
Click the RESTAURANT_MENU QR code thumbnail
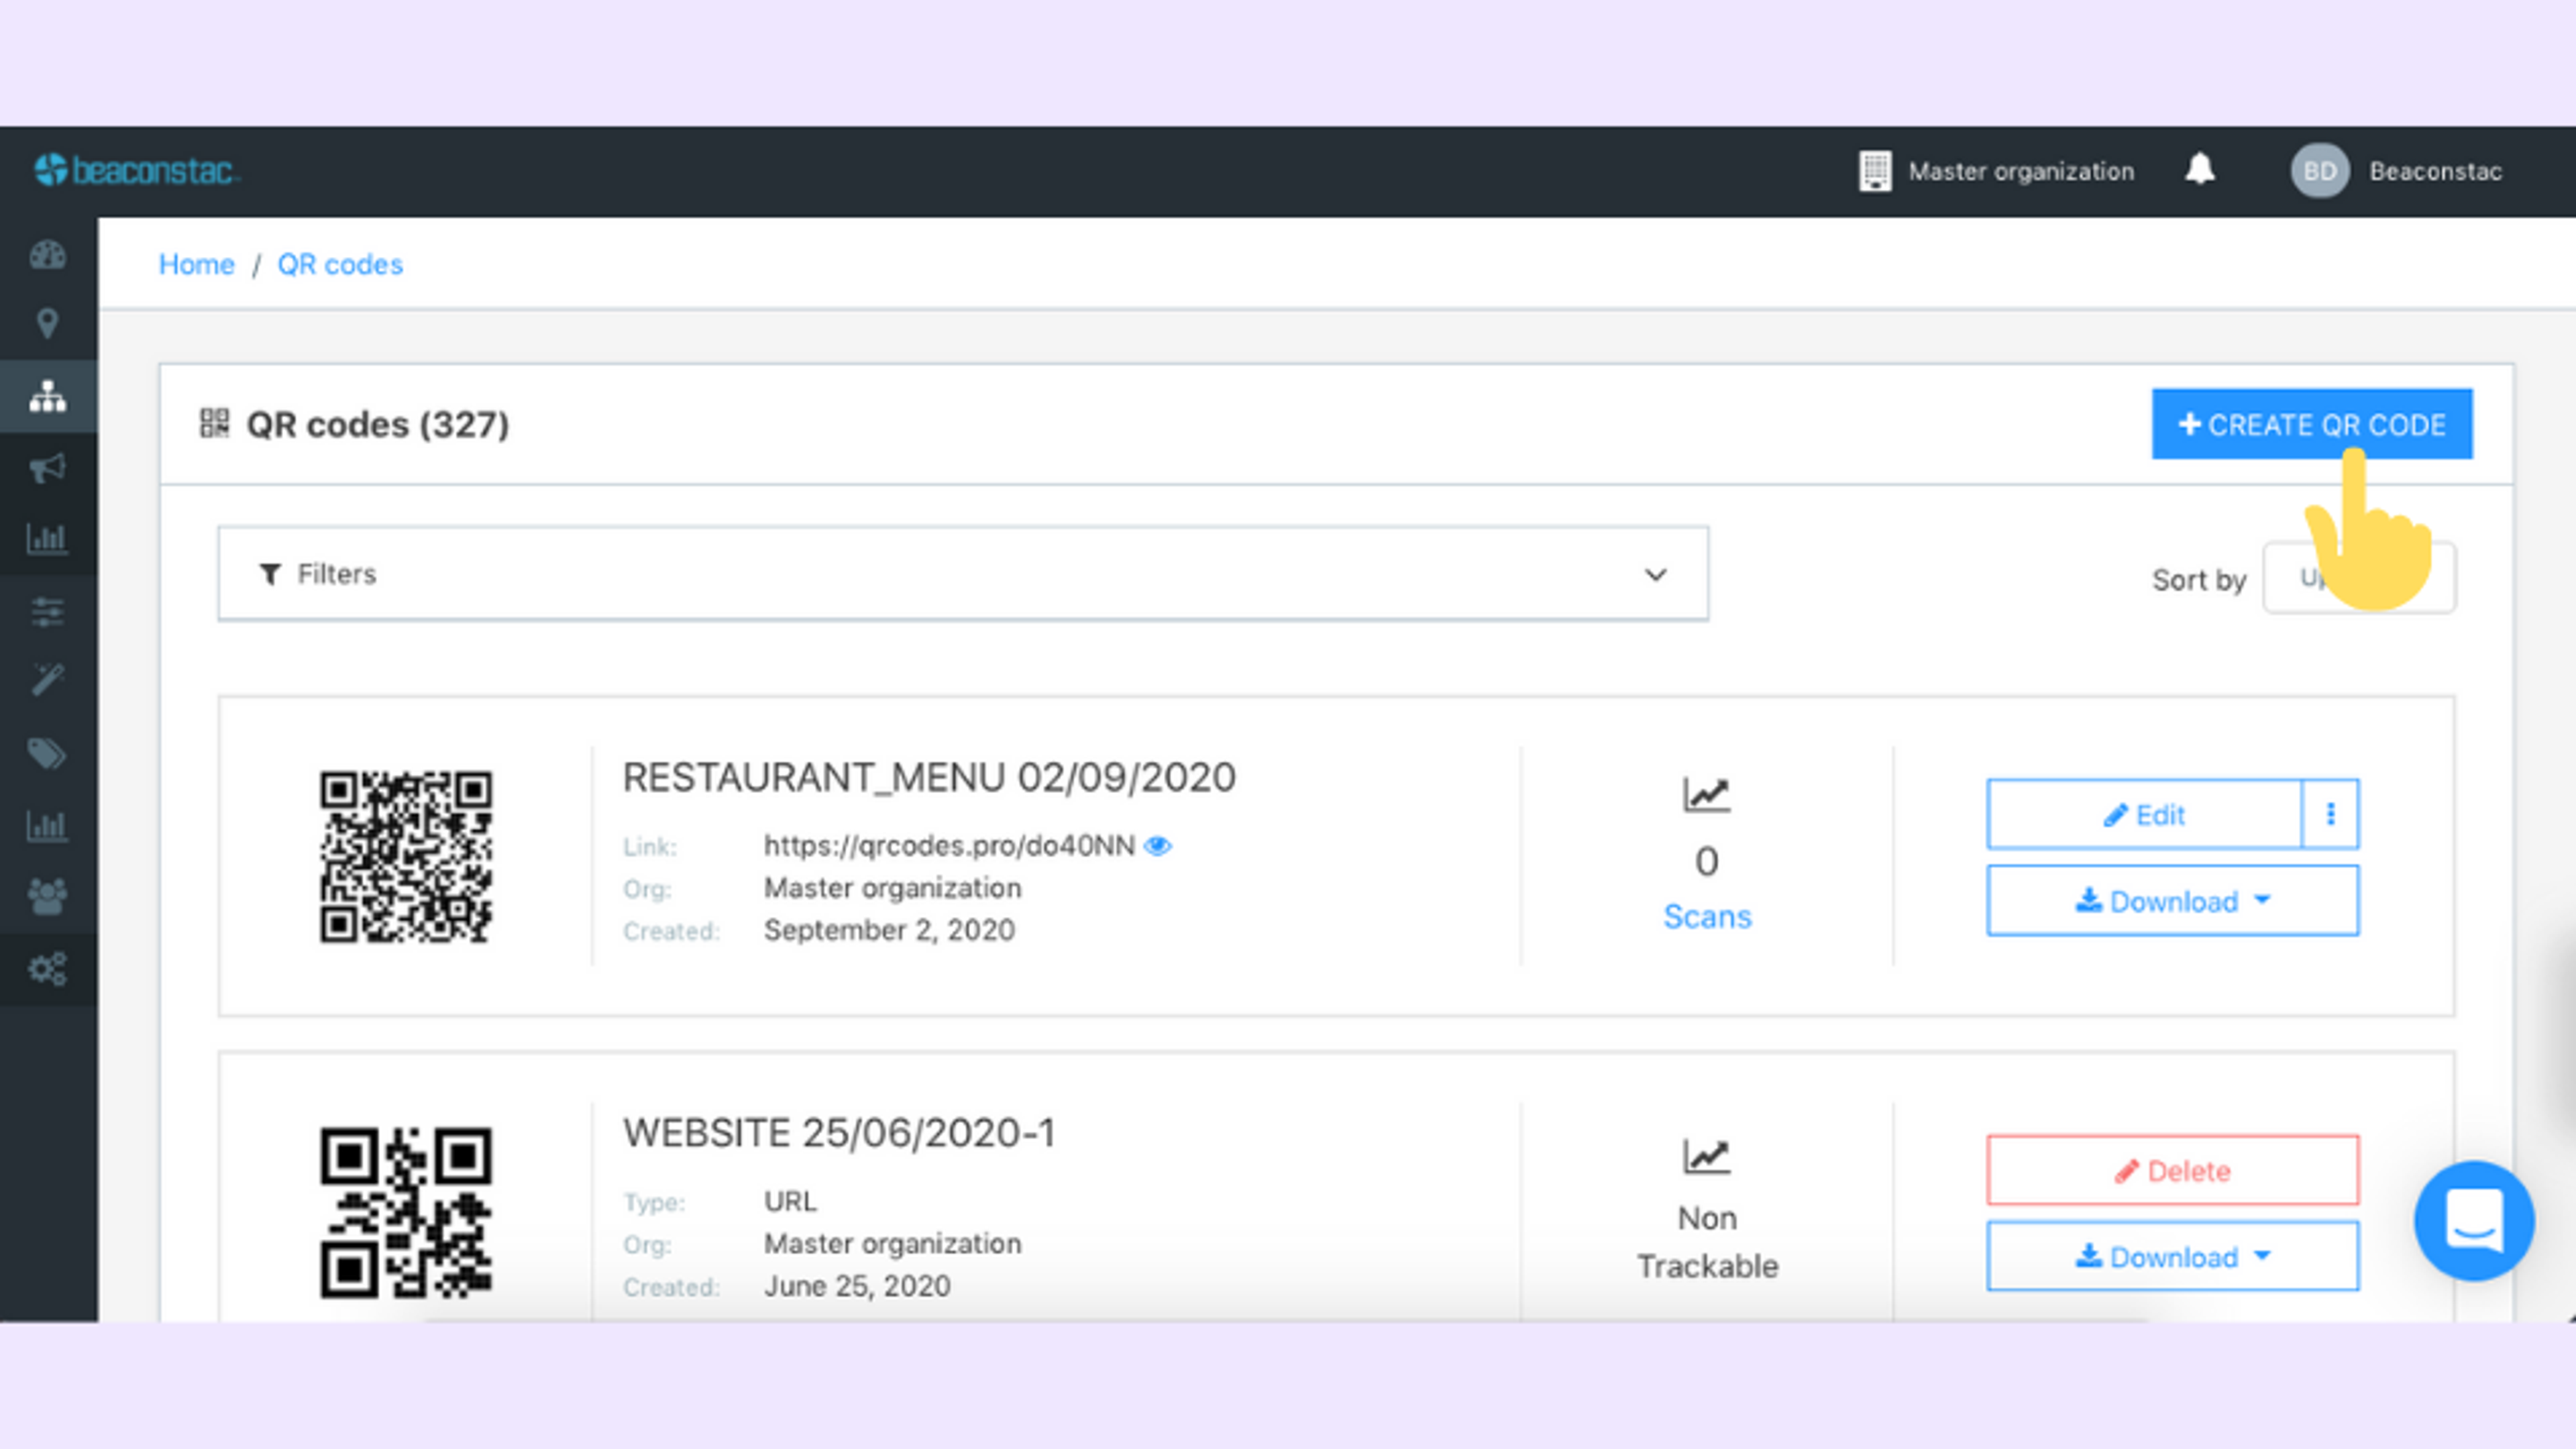(405, 856)
